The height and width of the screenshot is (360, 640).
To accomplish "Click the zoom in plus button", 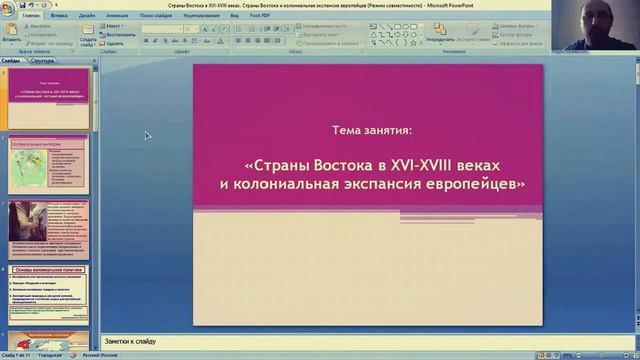I will click(x=627, y=356).
